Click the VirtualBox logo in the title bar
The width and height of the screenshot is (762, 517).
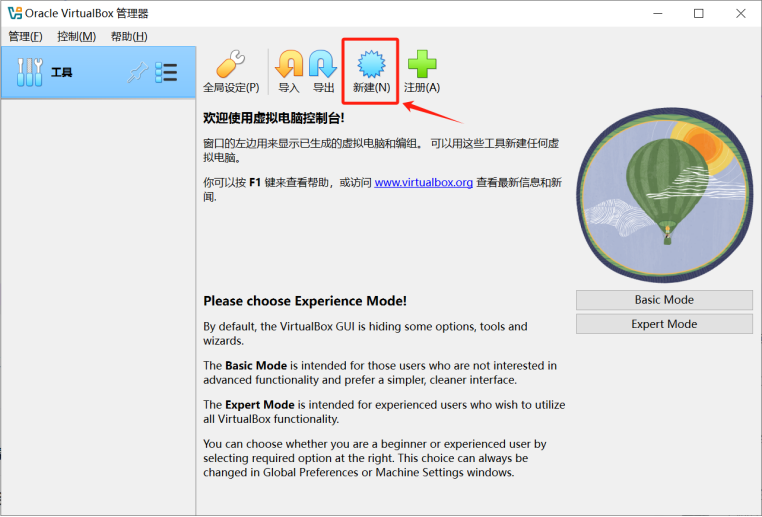point(15,13)
